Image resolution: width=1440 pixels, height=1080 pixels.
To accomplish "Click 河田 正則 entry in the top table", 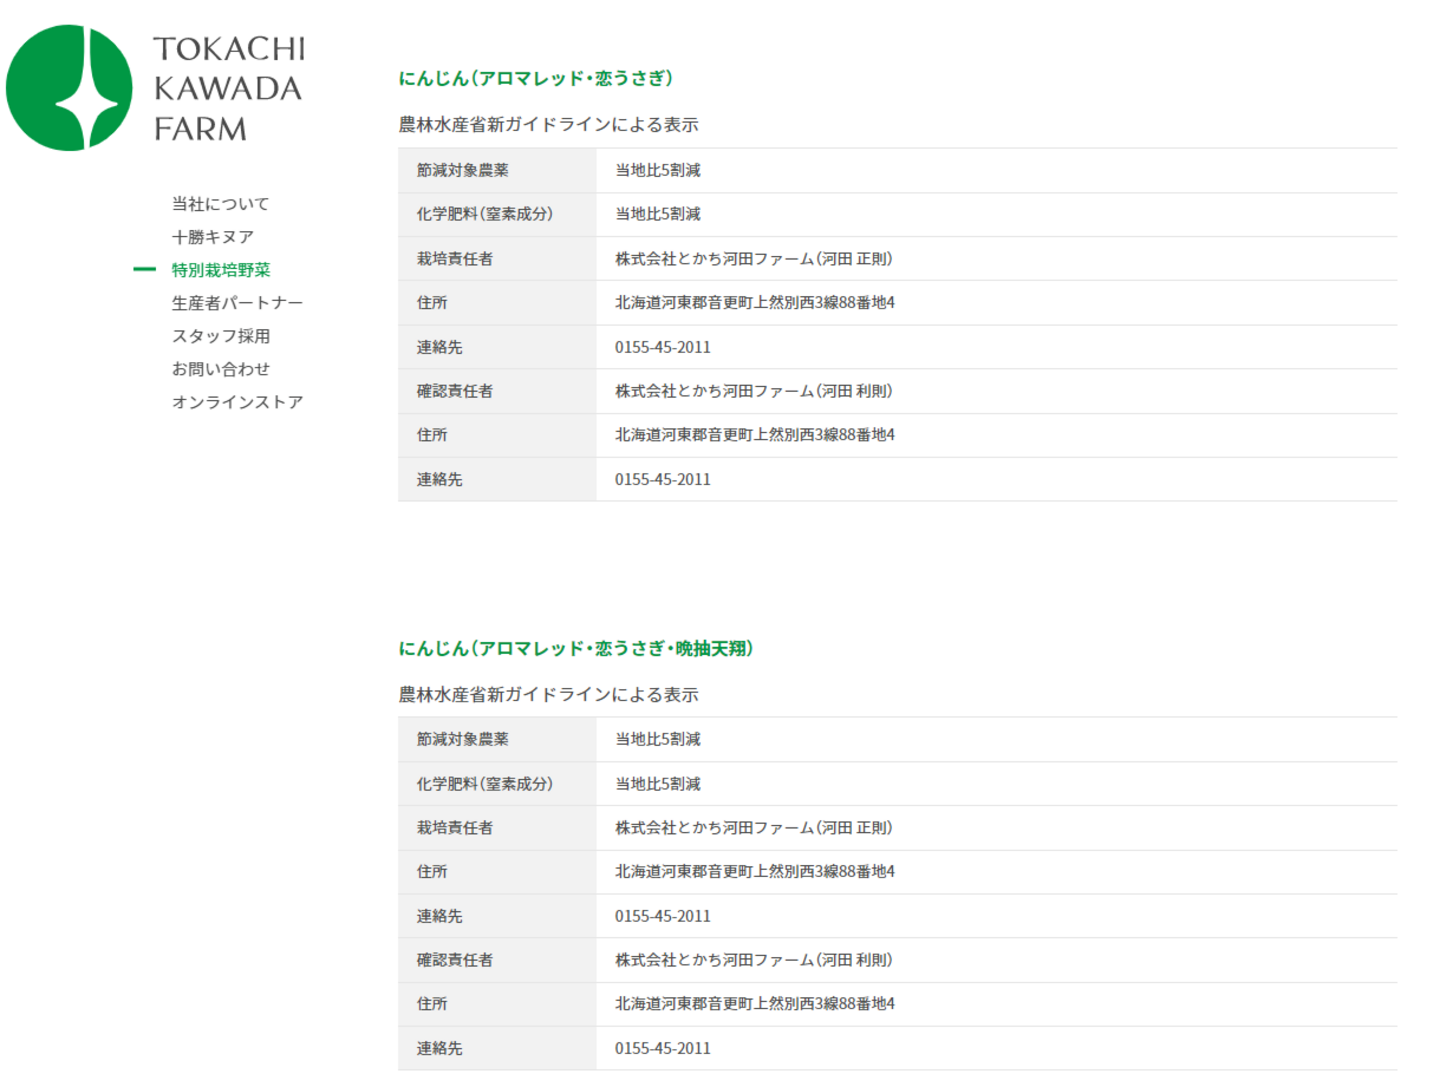I will [753, 259].
